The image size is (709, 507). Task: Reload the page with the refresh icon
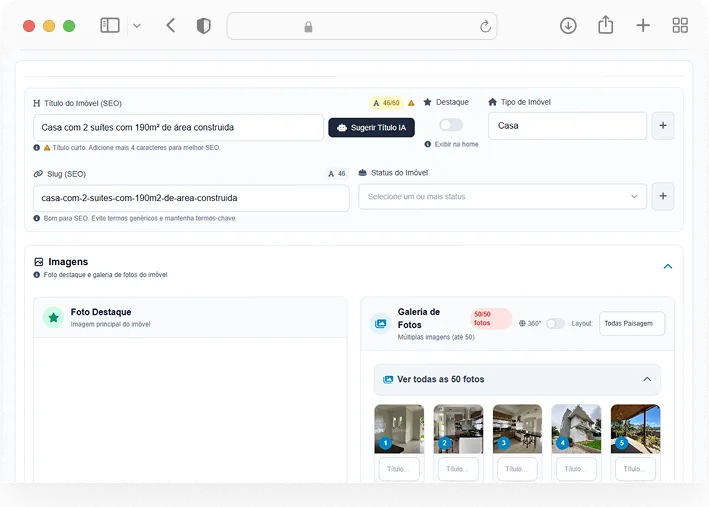485,26
